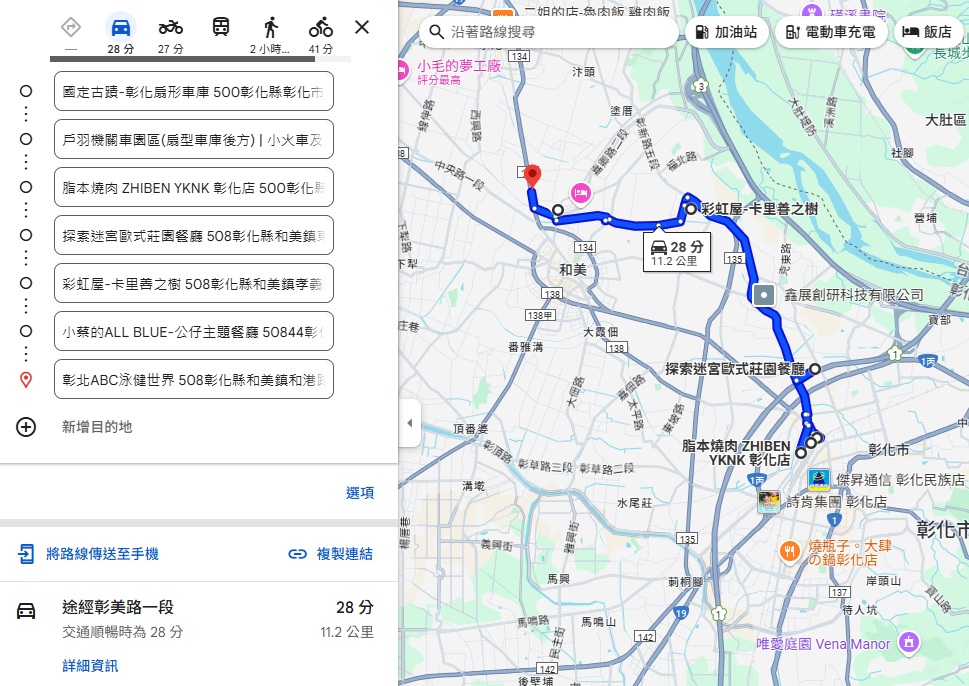
Task: Filter by 飯店 hotels
Action: 927,32
